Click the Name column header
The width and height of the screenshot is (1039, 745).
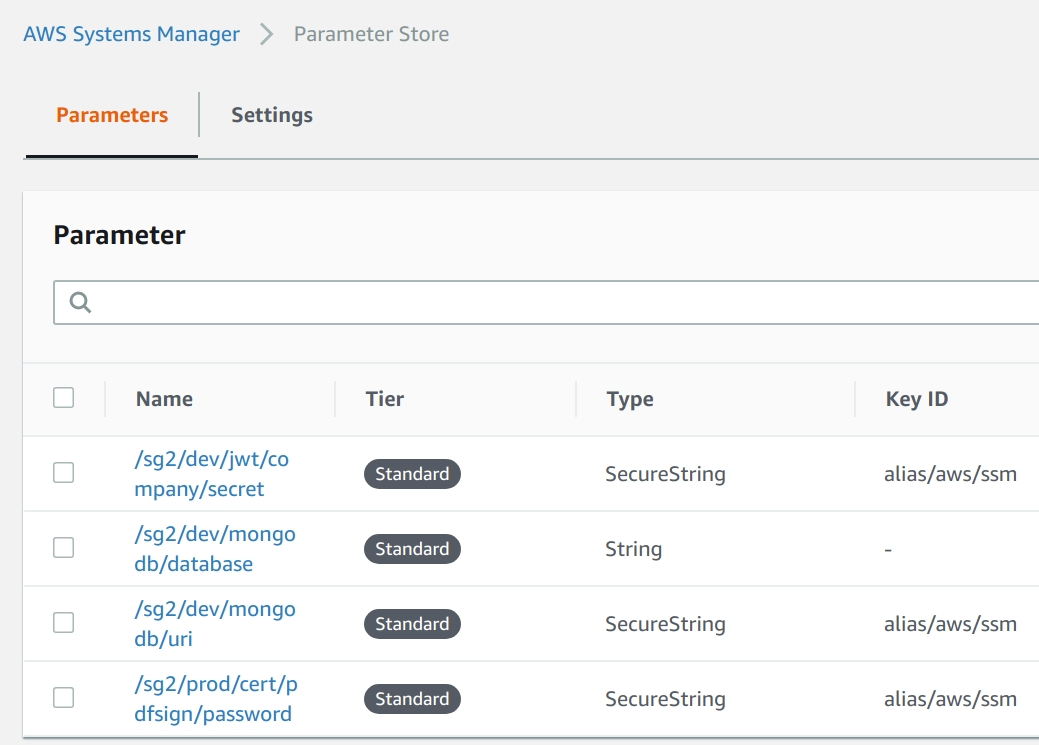pyautogui.click(x=164, y=399)
